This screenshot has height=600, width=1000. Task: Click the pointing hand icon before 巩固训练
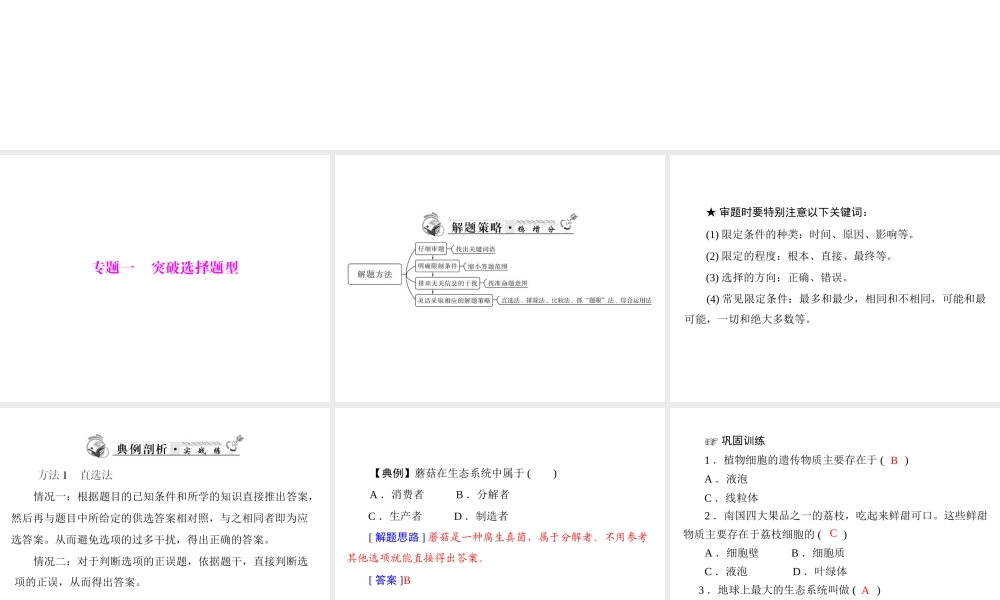[711, 441]
